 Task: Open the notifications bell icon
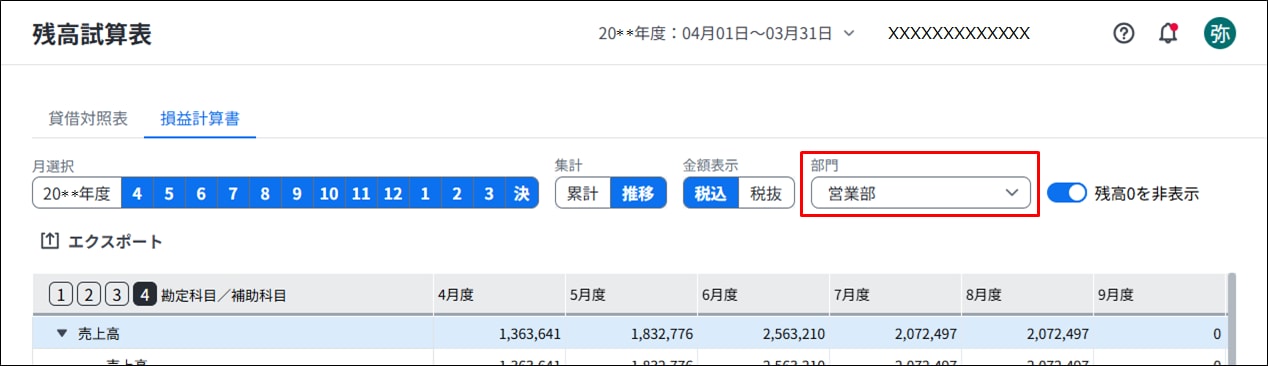click(x=1167, y=33)
